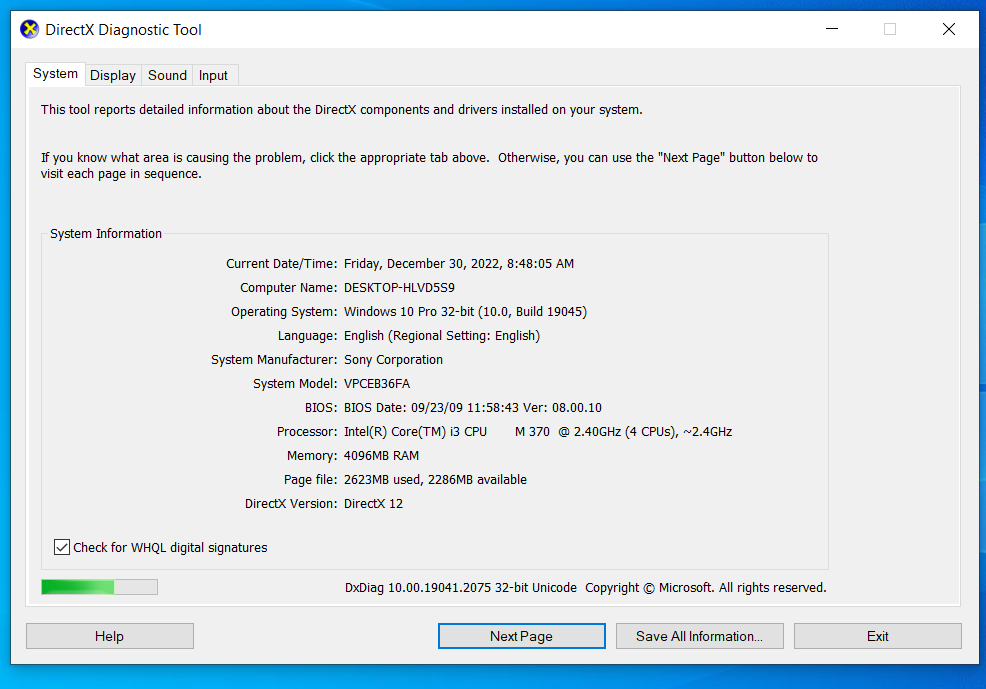Open the Input tab
Image resolution: width=986 pixels, height=689 pixels.
tap(213, 75)
